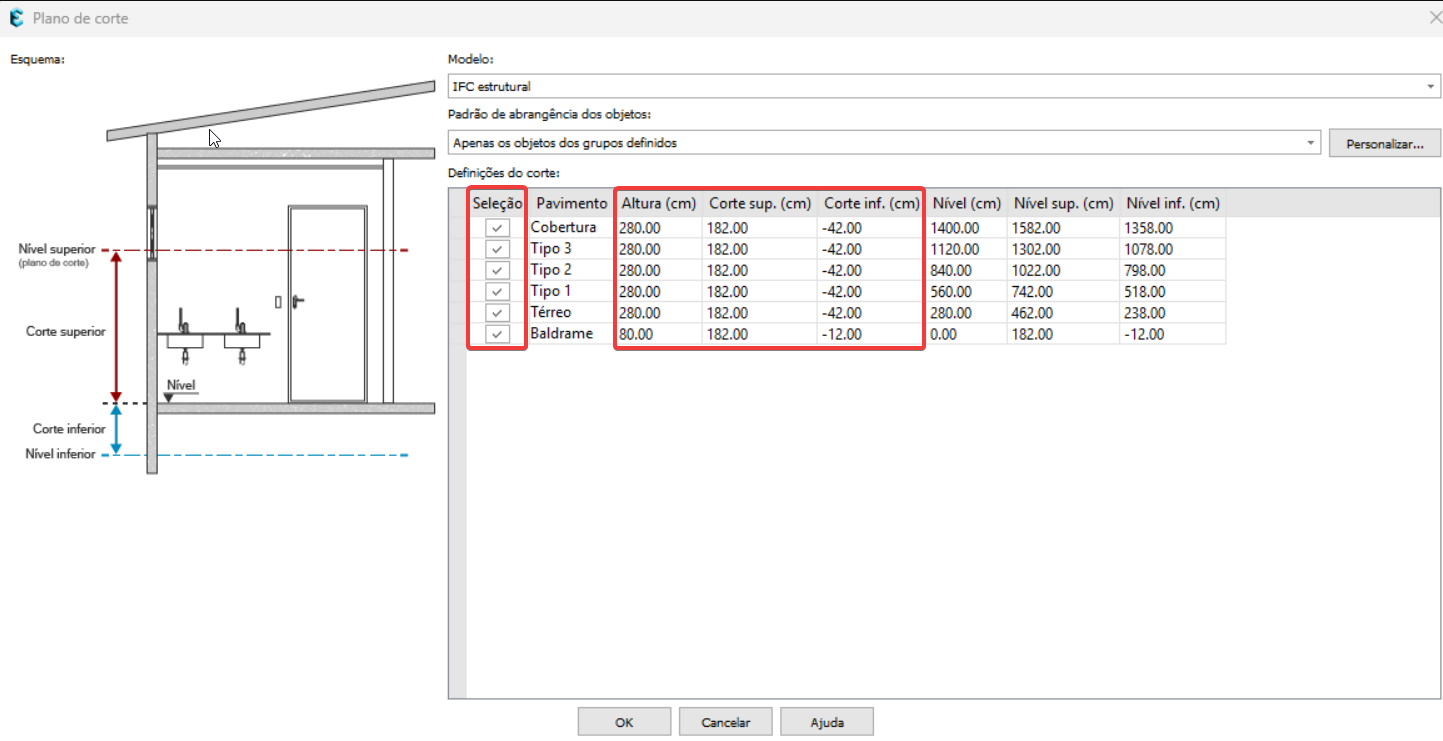Disable the Baldrame selection checkbox
The height and width of the screenshot is (741, 1443).
497,334
